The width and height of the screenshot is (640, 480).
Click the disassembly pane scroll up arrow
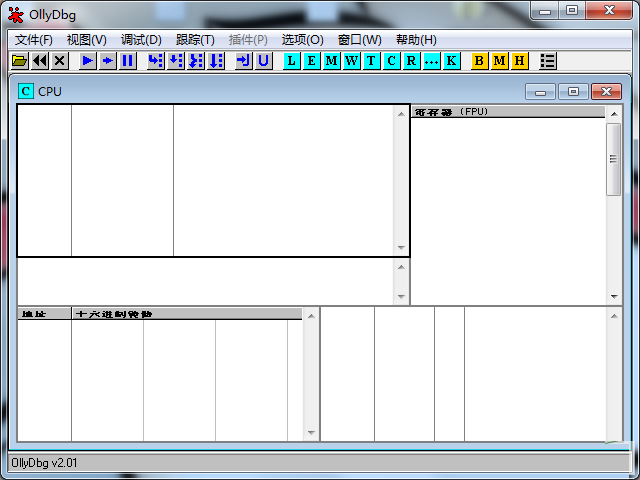tap(401, 114)
